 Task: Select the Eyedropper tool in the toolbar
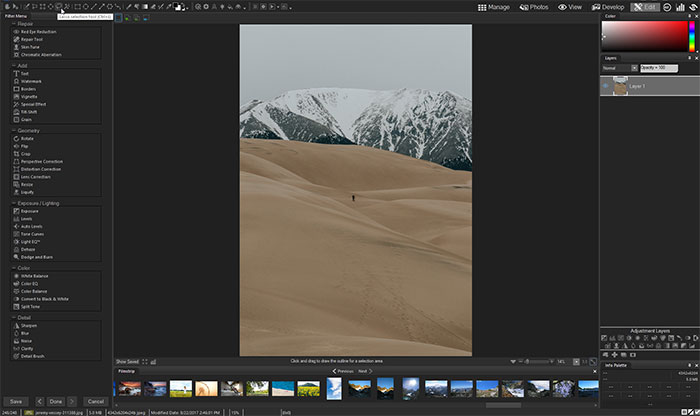click(169, 7)
